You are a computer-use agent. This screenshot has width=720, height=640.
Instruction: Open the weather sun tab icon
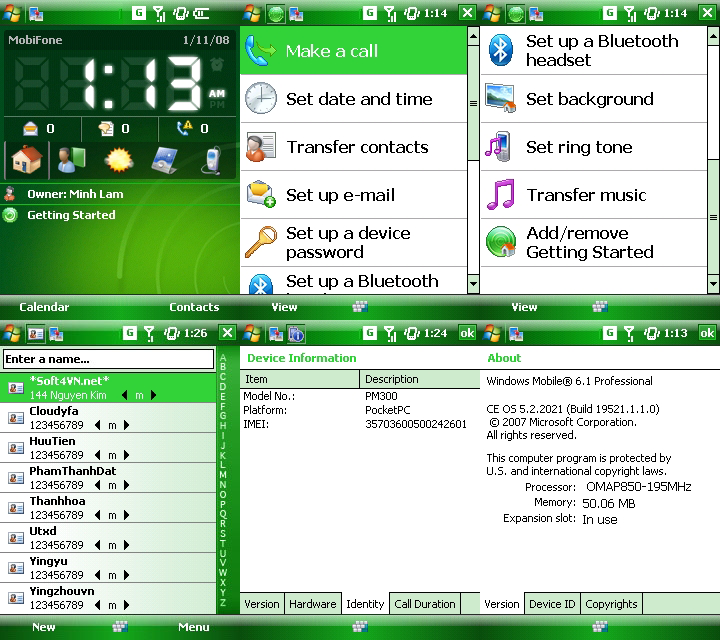click(x=119, y=161)
